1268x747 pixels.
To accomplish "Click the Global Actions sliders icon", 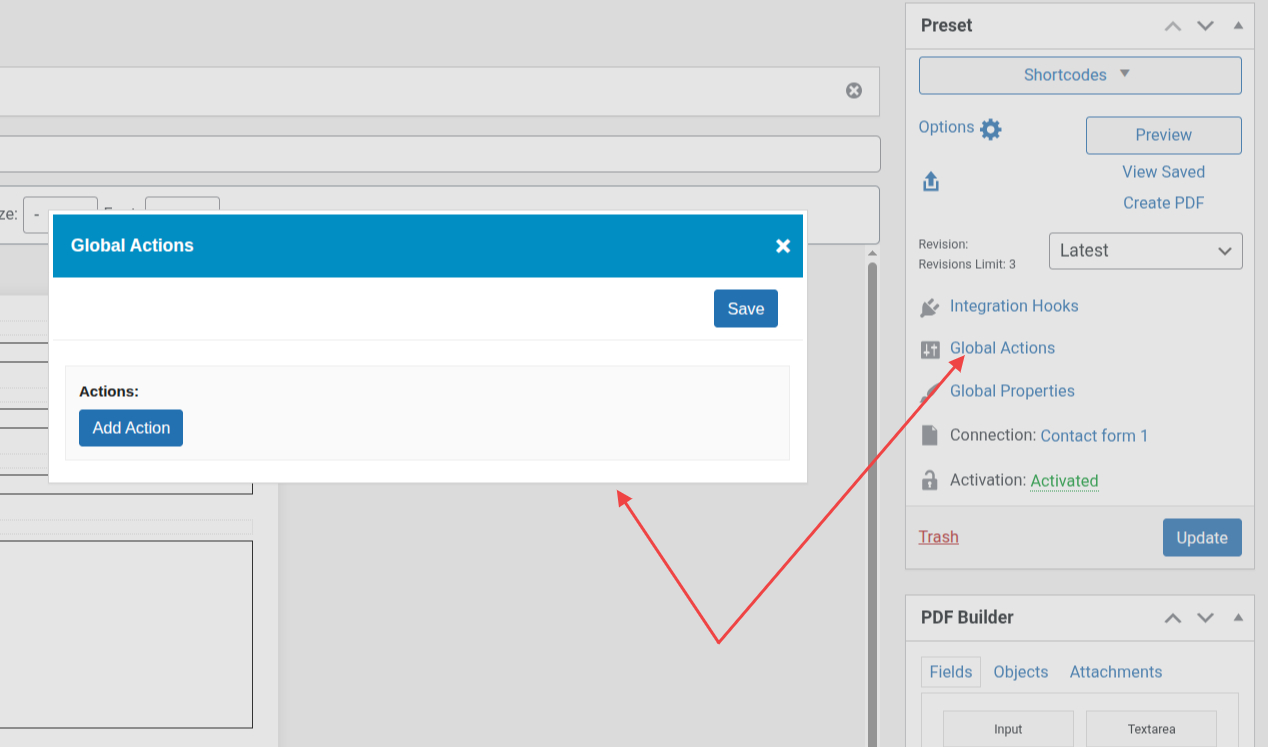I will click(930, 349).
